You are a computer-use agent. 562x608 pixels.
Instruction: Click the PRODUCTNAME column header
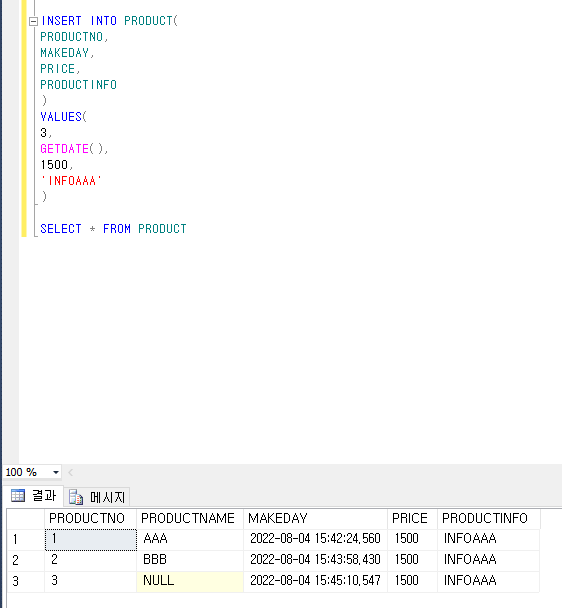click(190, 518)
